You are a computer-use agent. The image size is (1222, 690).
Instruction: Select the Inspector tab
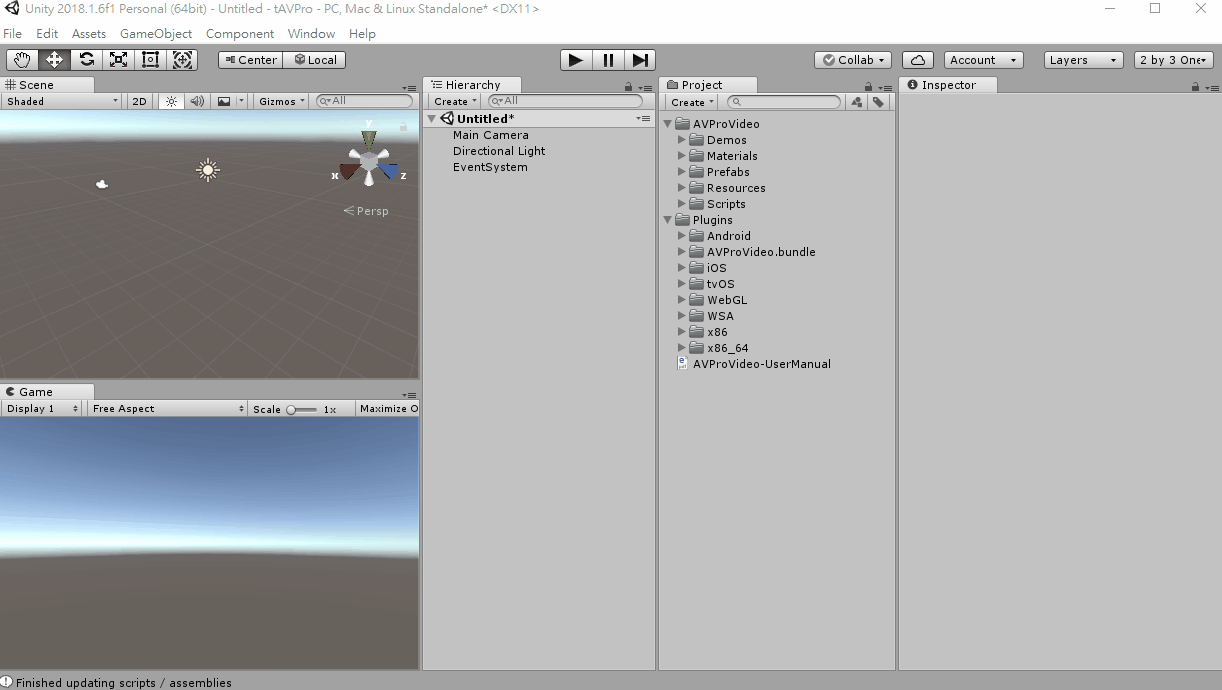[947, 85]
